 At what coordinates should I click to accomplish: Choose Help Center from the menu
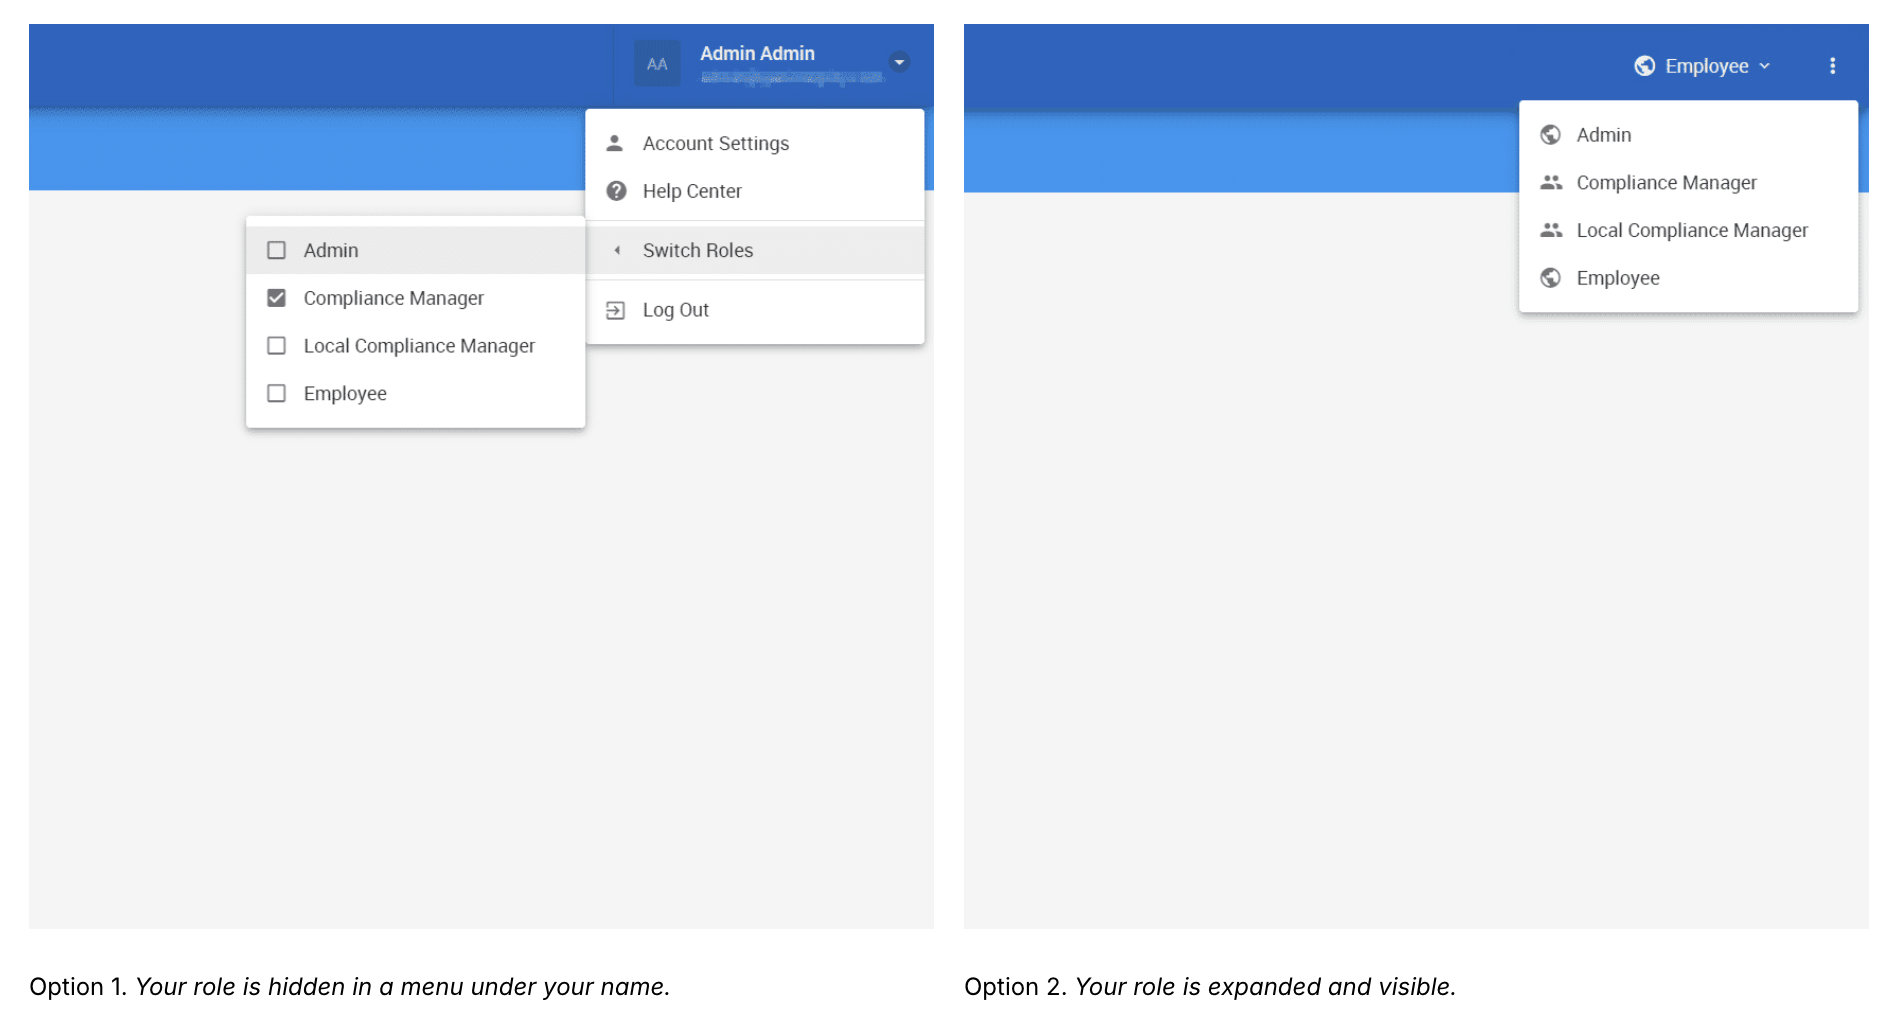coord(755,191)
